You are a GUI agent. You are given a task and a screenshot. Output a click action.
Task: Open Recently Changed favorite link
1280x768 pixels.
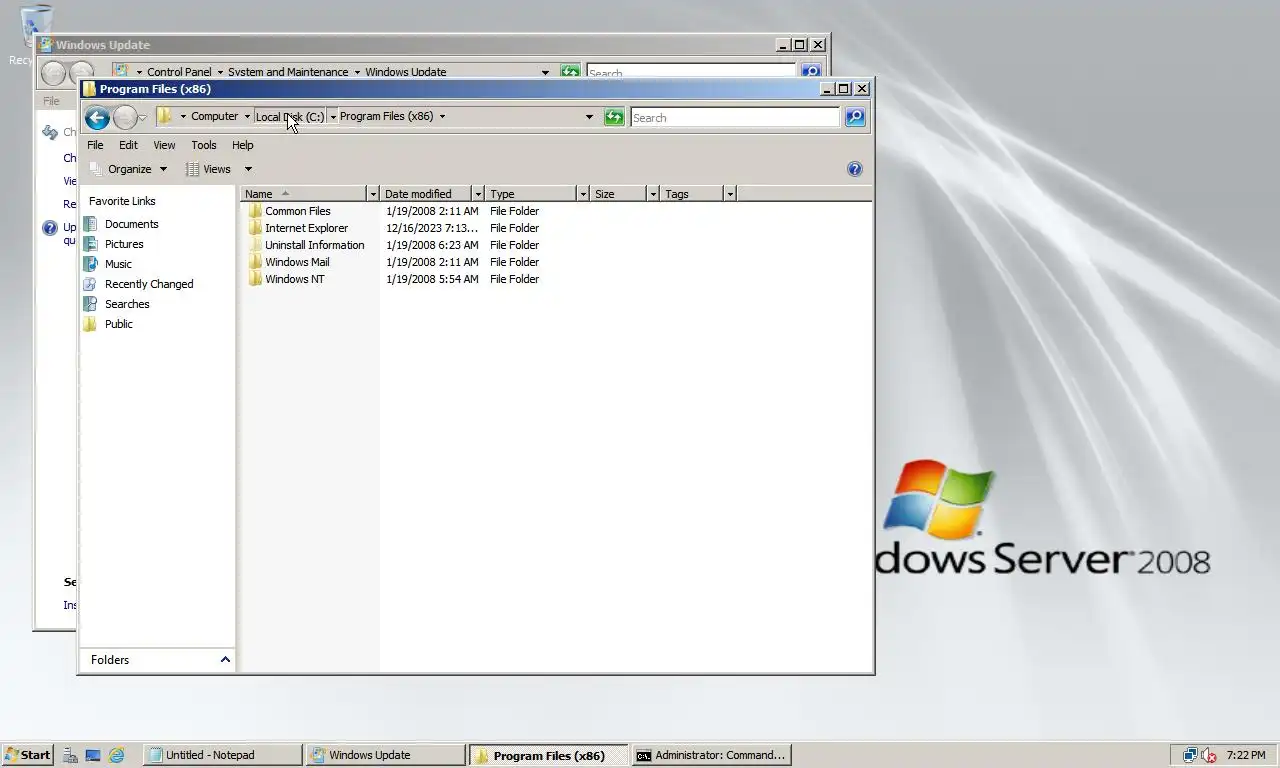(149, 284)
